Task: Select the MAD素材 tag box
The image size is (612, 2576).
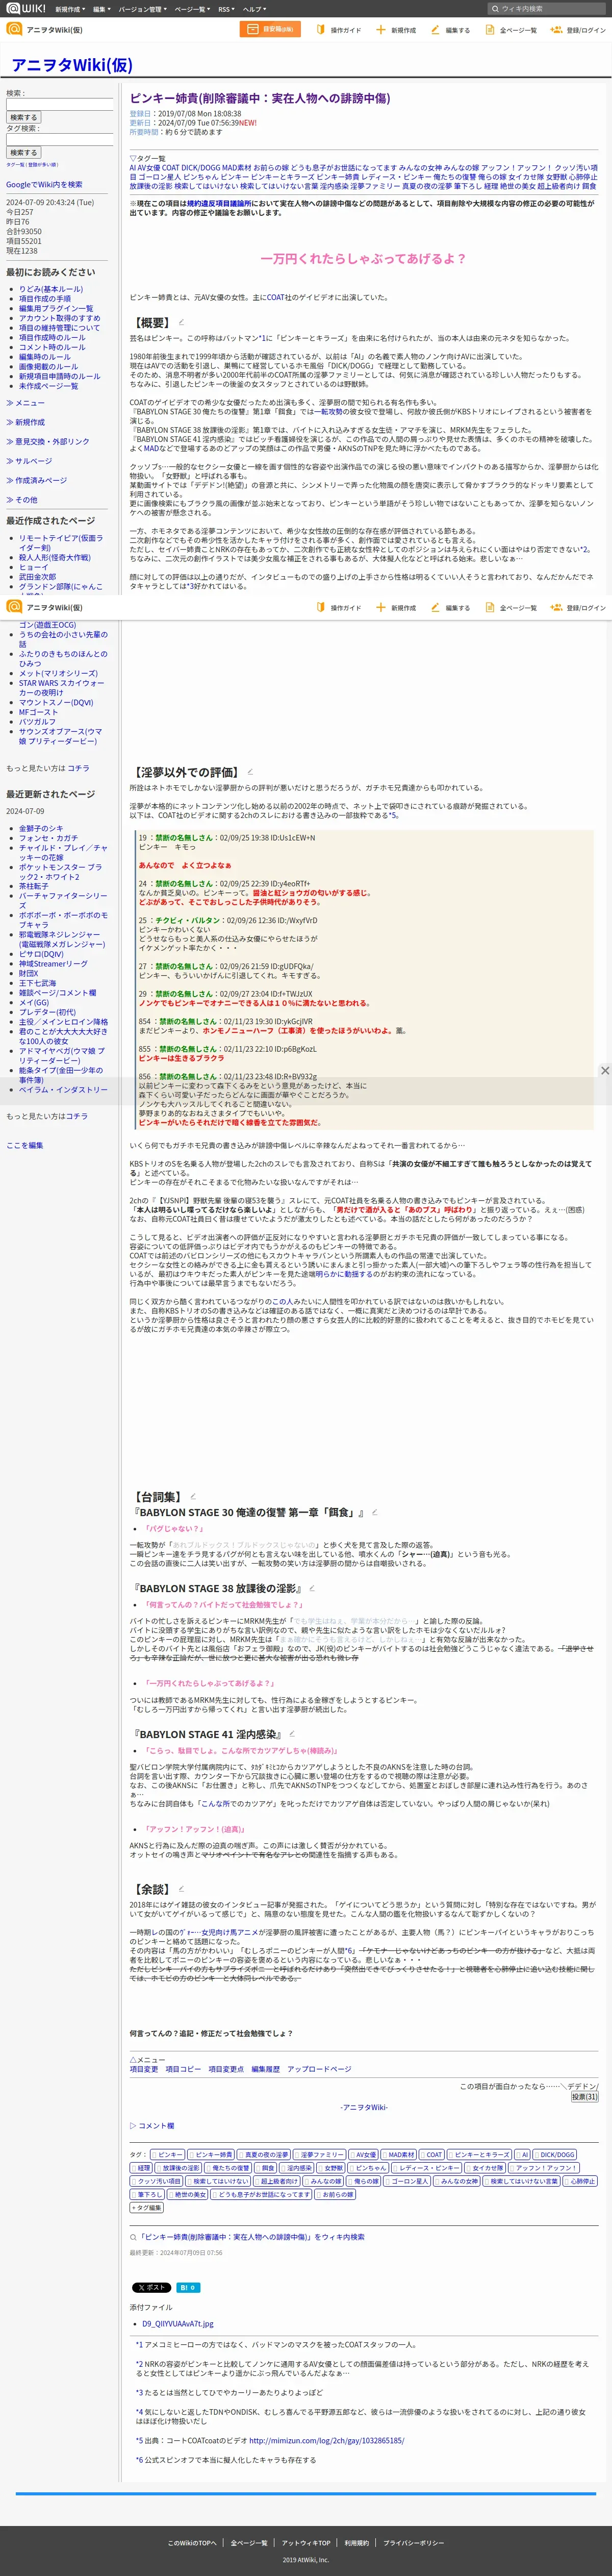Action: coord(399,2154)
